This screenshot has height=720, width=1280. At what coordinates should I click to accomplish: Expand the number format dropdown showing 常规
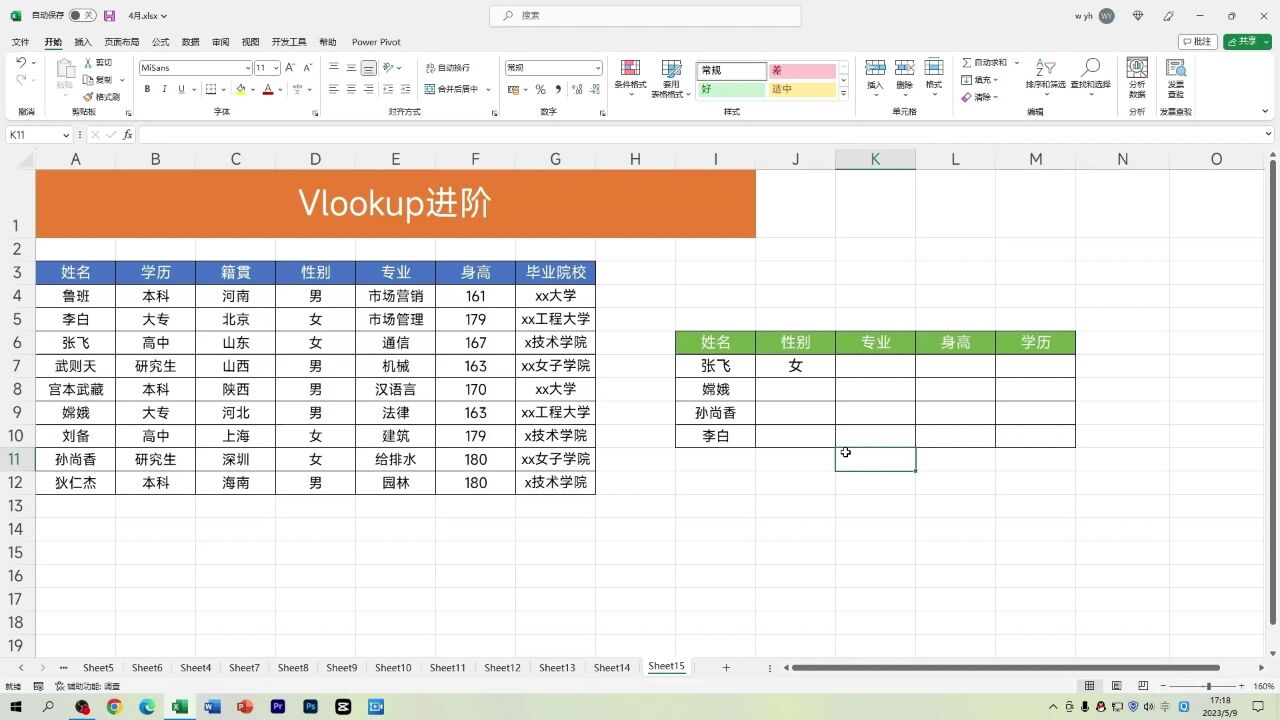[x=599, y=68]
